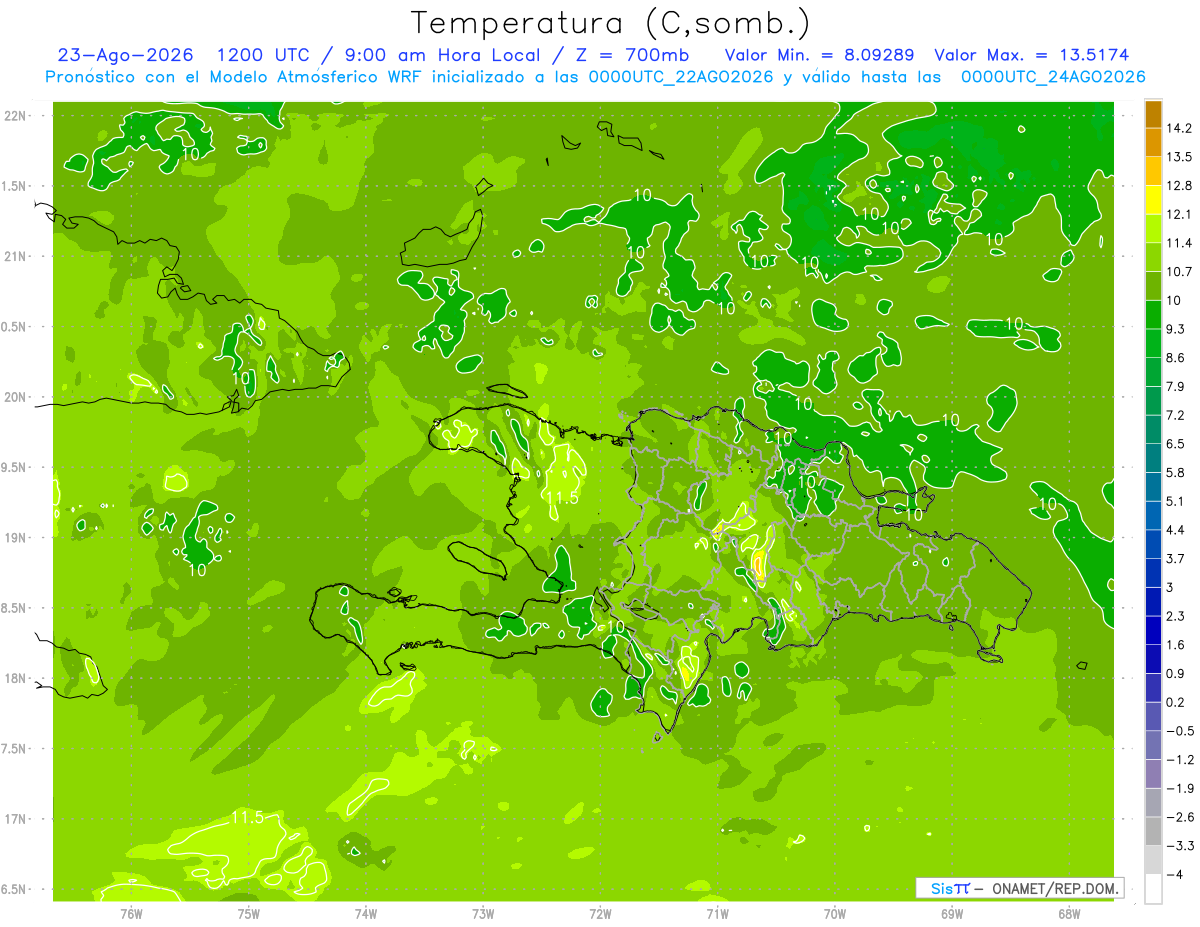1200x927 pixels.
Task: Click the "12.1" color scale label
Action: click(1179, 214)
